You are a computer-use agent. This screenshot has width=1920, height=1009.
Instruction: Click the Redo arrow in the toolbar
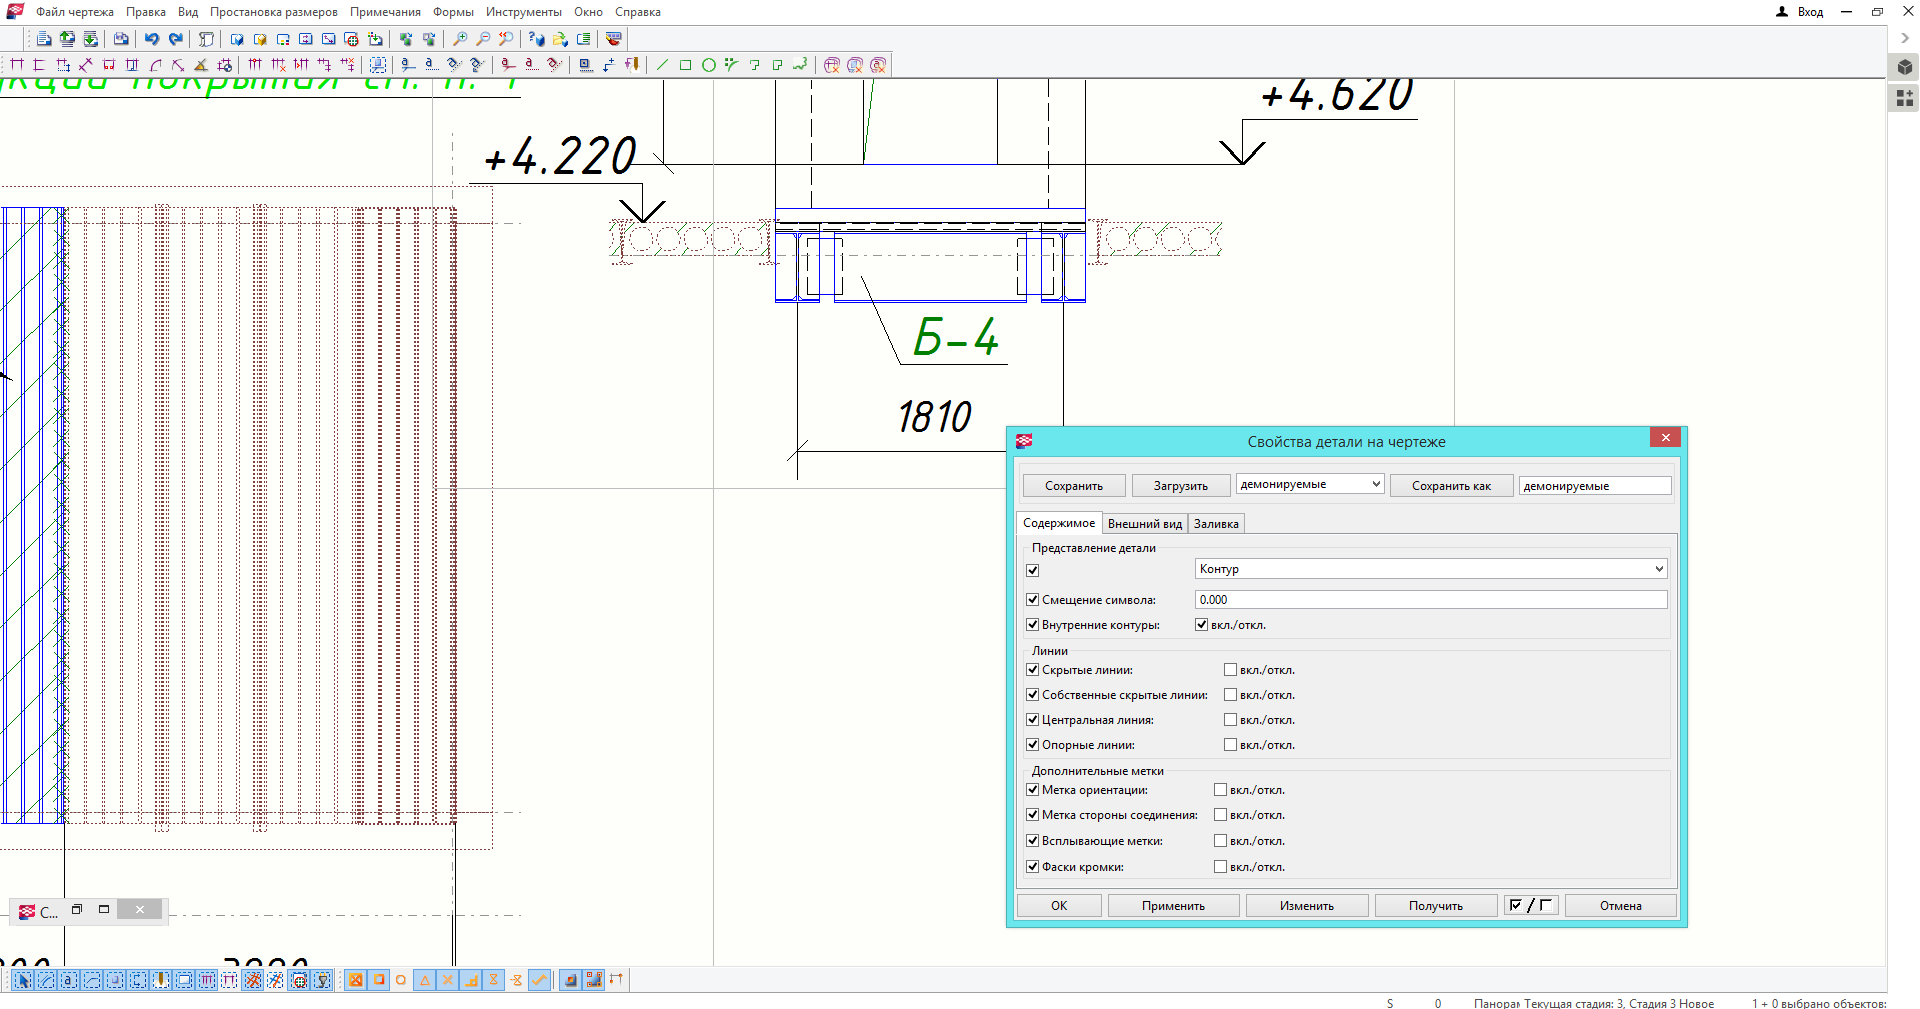pyautogui.click(x=176, y=39)
